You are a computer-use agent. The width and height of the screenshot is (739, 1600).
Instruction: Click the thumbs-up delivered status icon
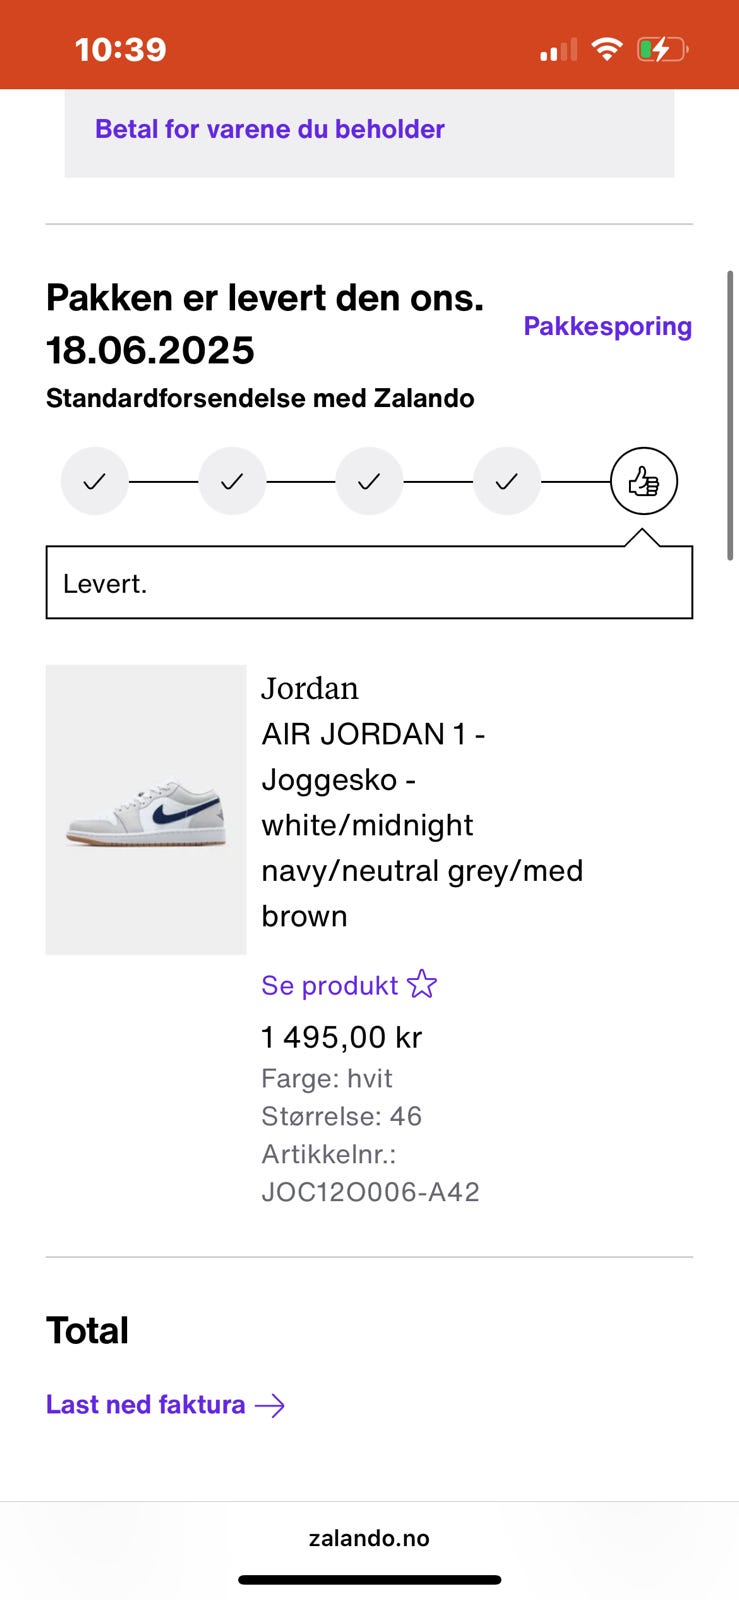644,481
